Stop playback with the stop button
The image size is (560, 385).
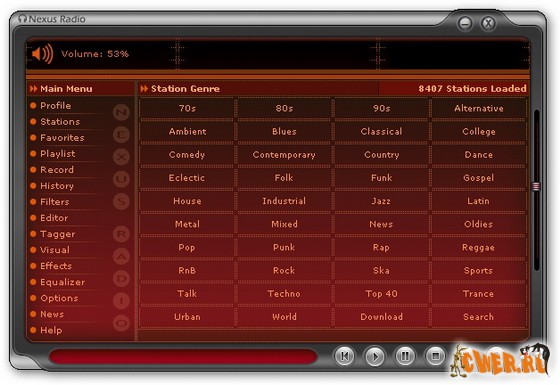[435, 356]
